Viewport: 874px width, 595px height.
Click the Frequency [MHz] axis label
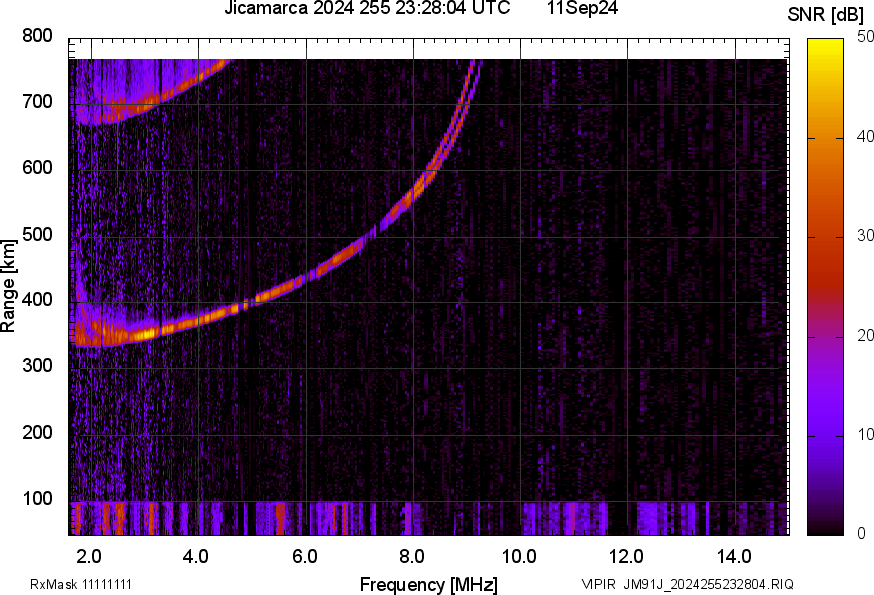[428, 584]
